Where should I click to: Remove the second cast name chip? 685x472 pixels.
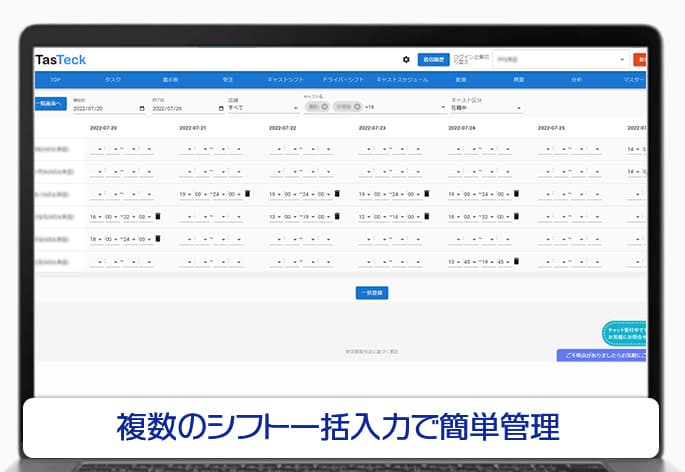(357, 106)
